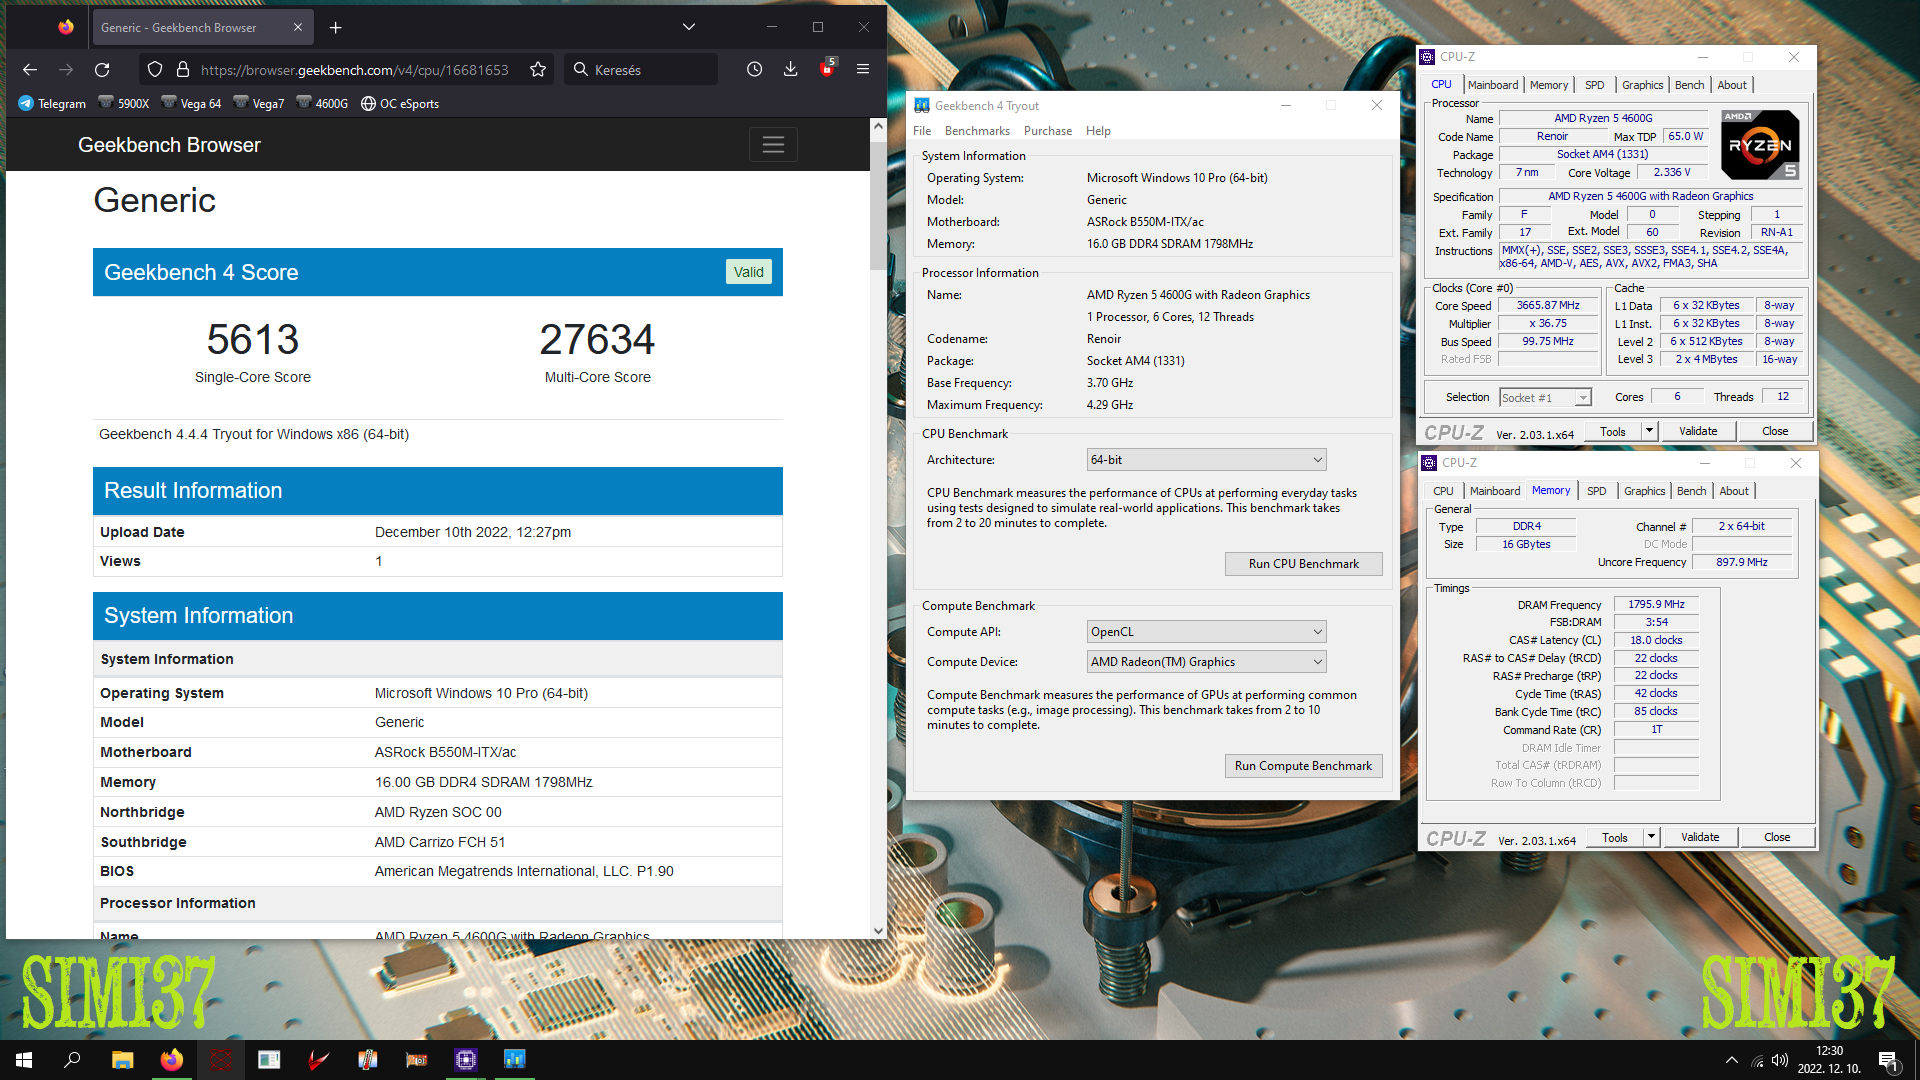The width and height of the screenshot is (1920, 1080).
Task: Click Run Compute Benchmark button
Action: coord(1303,765)
